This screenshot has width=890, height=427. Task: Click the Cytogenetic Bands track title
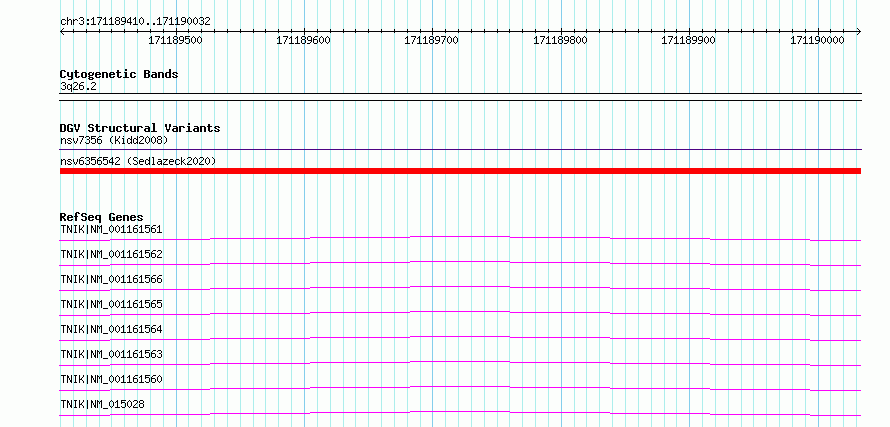[119, 74]
